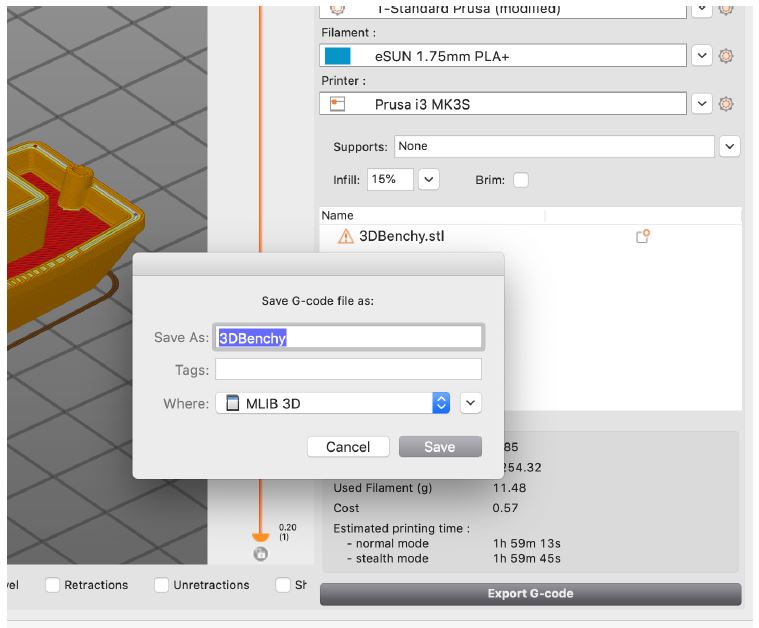Open print settings gear icon at top
Image resolution: width=759 pixels, height=628 pixels.
point(725,9)
